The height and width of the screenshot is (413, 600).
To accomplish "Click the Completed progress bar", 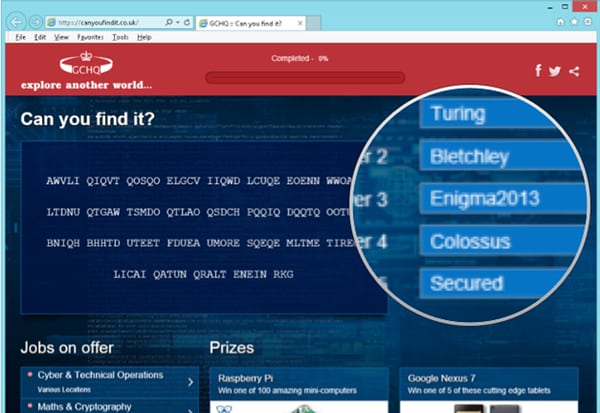I will pos(304,76).
